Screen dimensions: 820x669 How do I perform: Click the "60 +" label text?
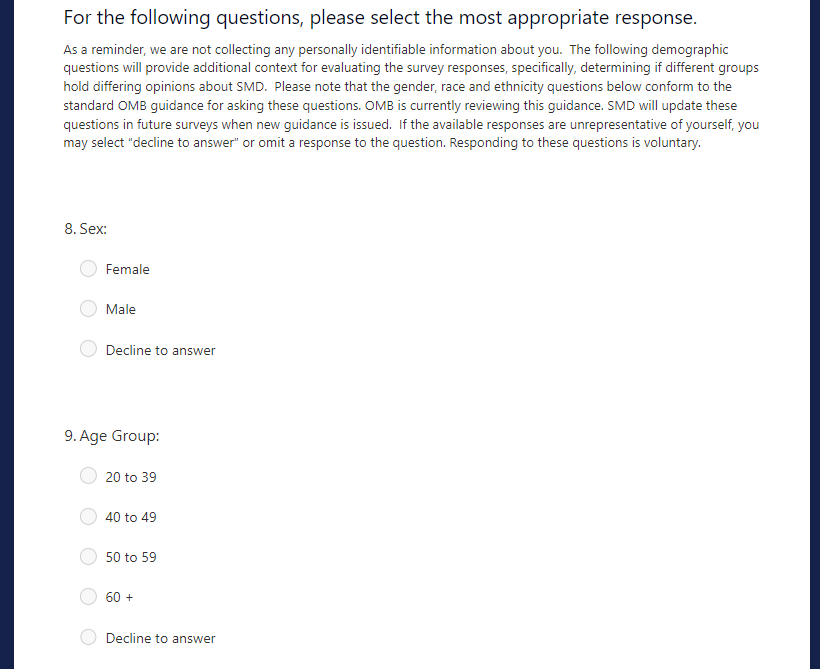[x=119, y=597]
